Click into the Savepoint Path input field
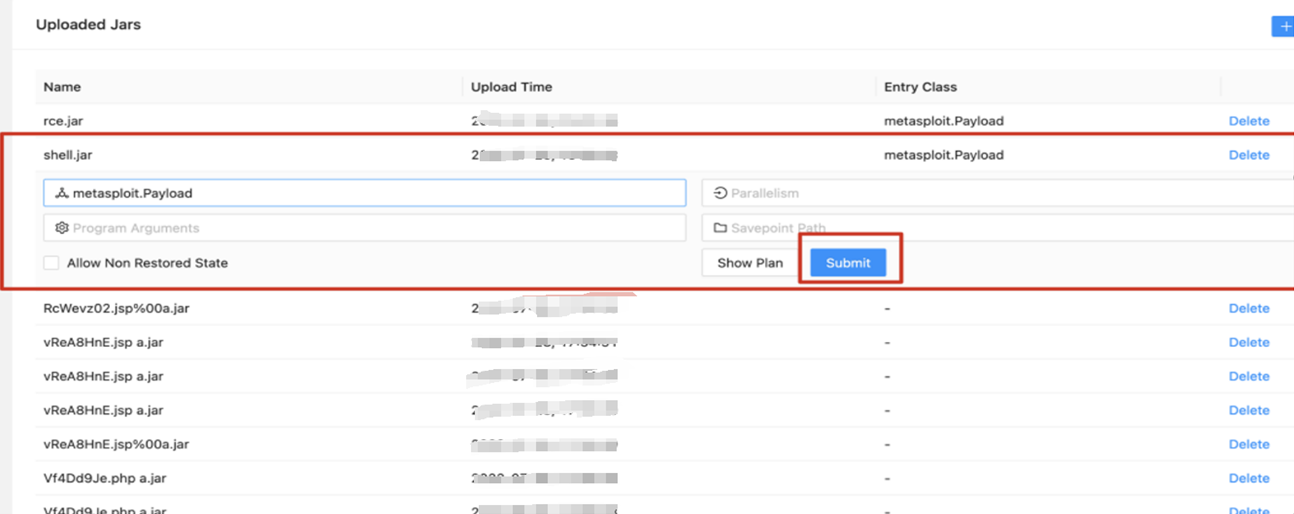The image size is (1294, 514). tap(998, 228)
